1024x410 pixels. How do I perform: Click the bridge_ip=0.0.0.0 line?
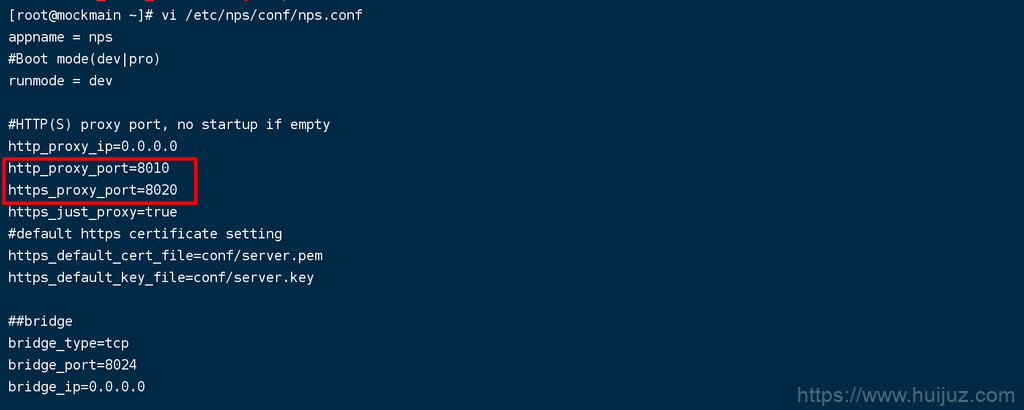76,387
